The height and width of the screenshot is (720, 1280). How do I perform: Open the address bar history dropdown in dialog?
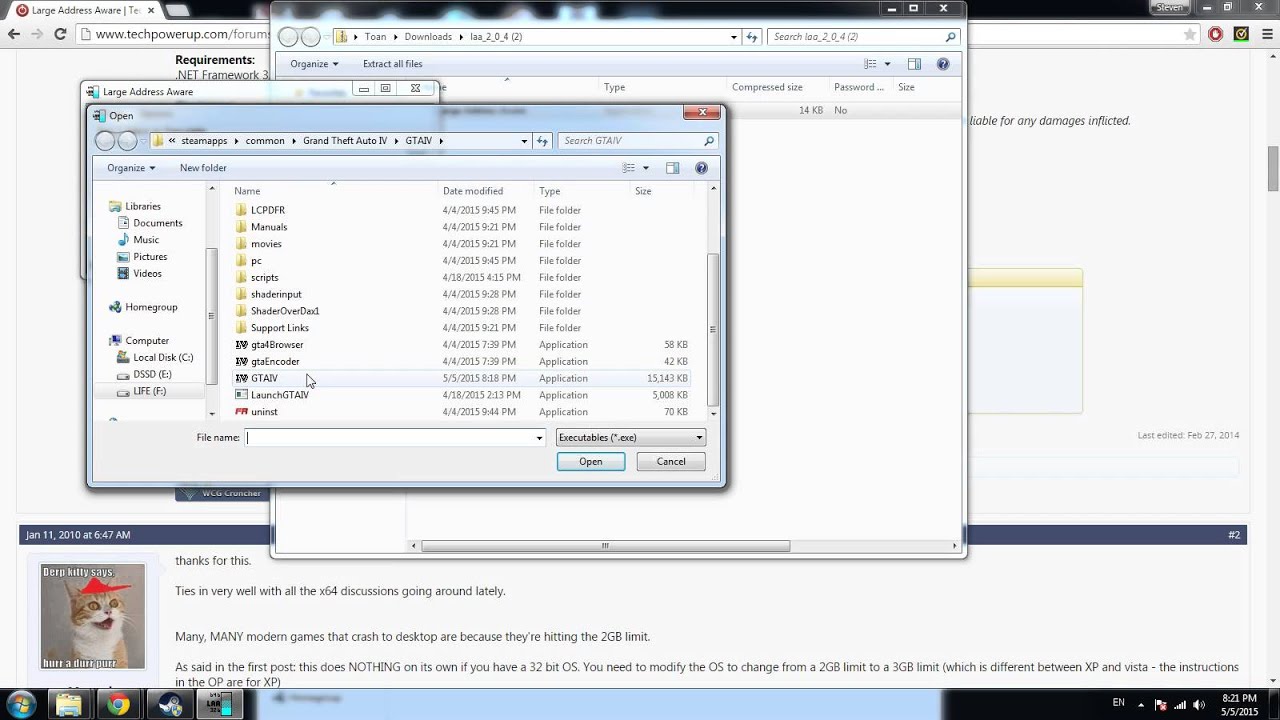524,141
